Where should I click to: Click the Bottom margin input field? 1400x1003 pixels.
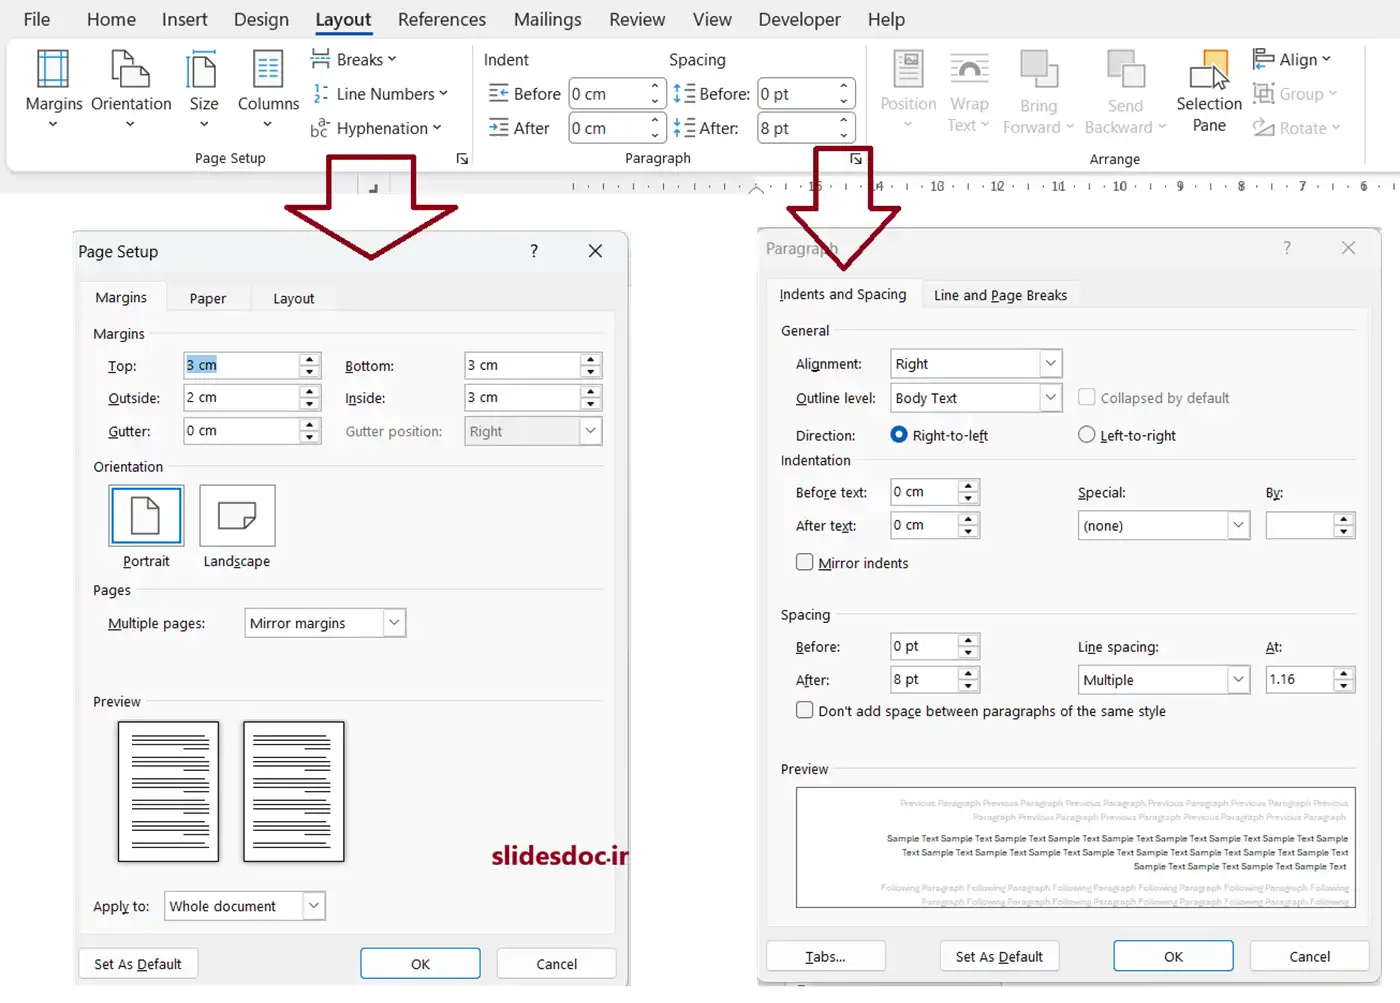point(522,365)
